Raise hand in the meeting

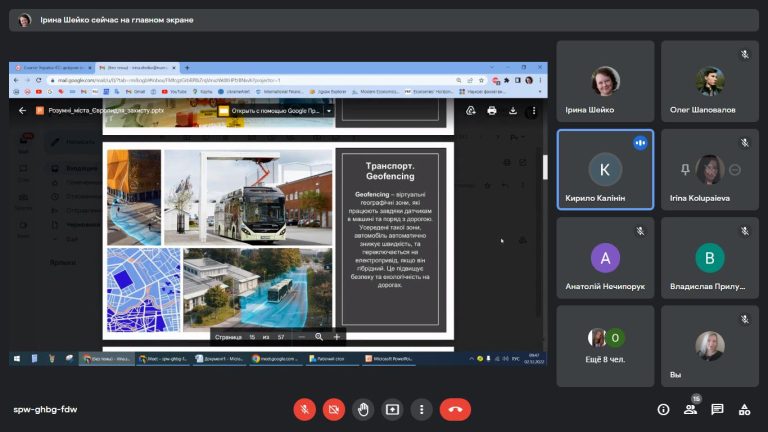tap(363, 409)
